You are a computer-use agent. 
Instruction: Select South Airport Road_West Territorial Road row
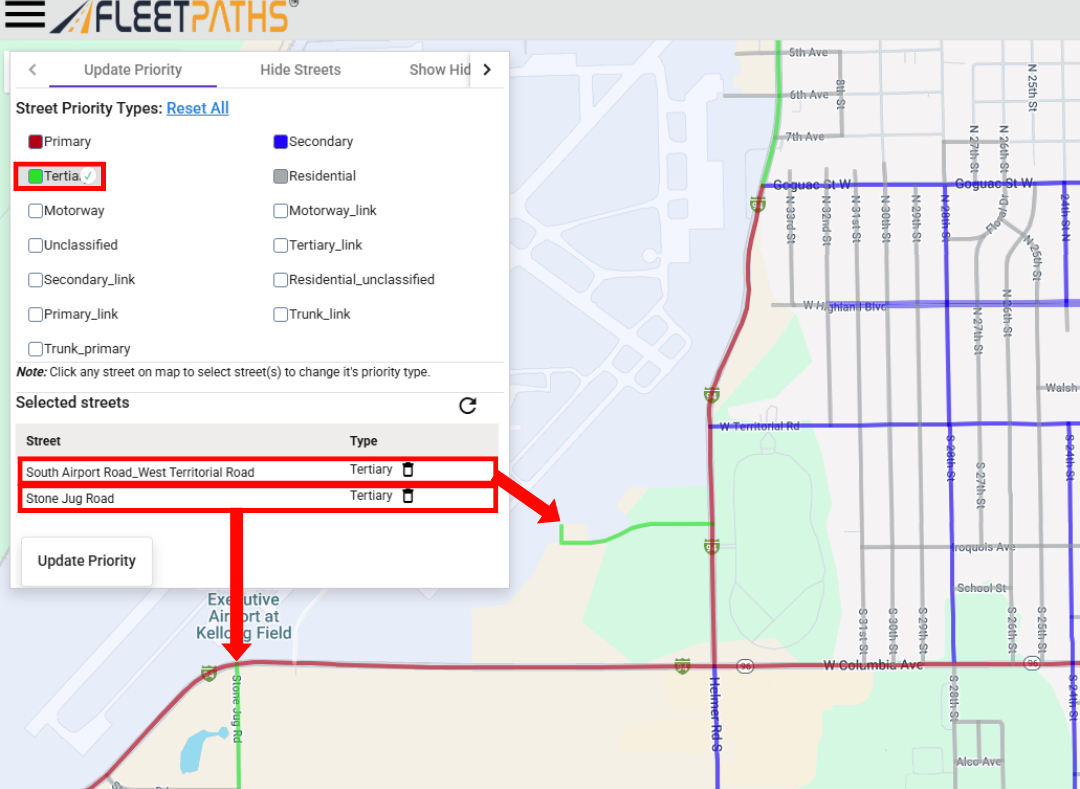[140, 472]
